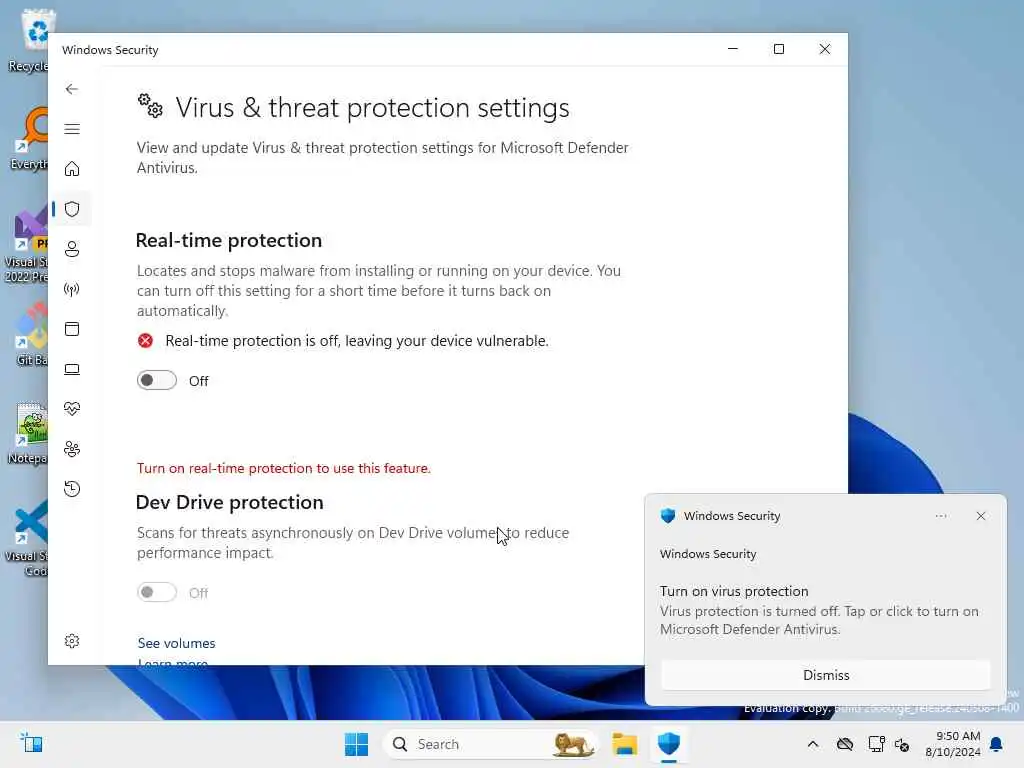Open Family options icon

[x=72, y=449]
